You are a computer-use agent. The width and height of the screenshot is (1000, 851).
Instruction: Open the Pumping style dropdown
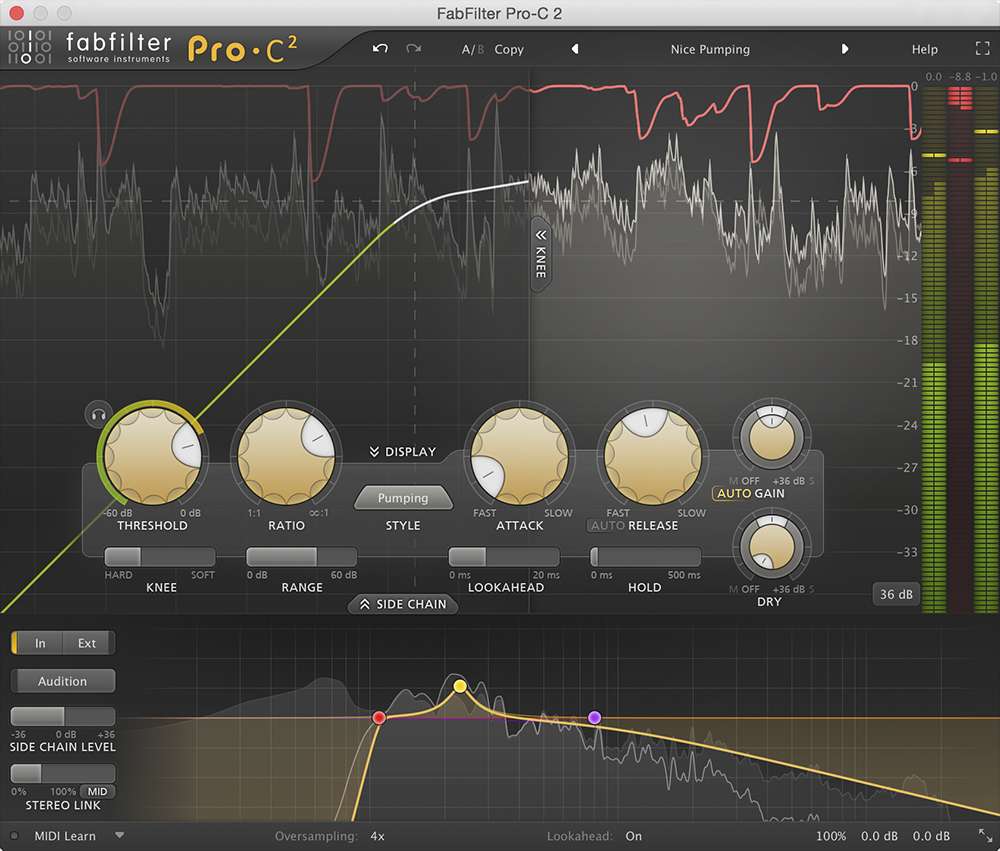[x=403, y=498]
